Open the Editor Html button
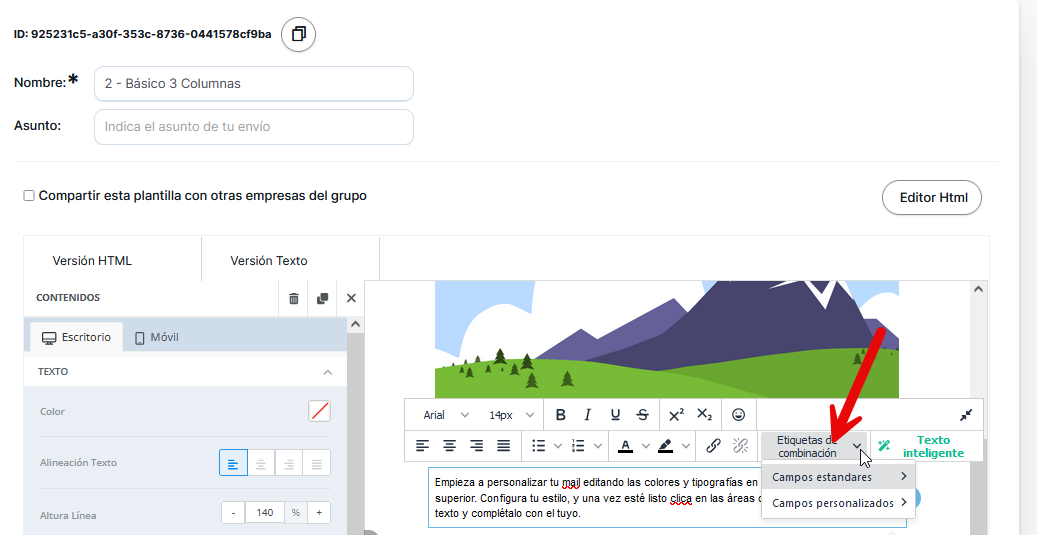 [x=932, y=198]
